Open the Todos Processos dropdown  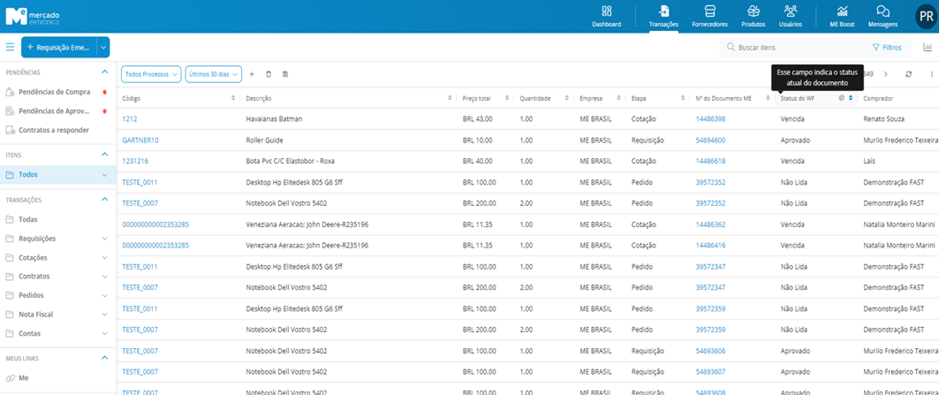point(151,74)
